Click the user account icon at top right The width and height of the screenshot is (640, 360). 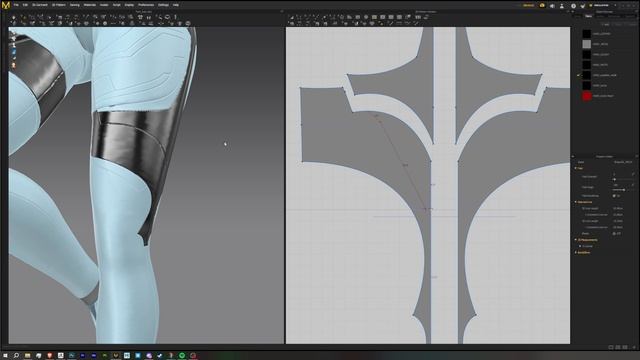pyautogui.click(x=562, y=6)
